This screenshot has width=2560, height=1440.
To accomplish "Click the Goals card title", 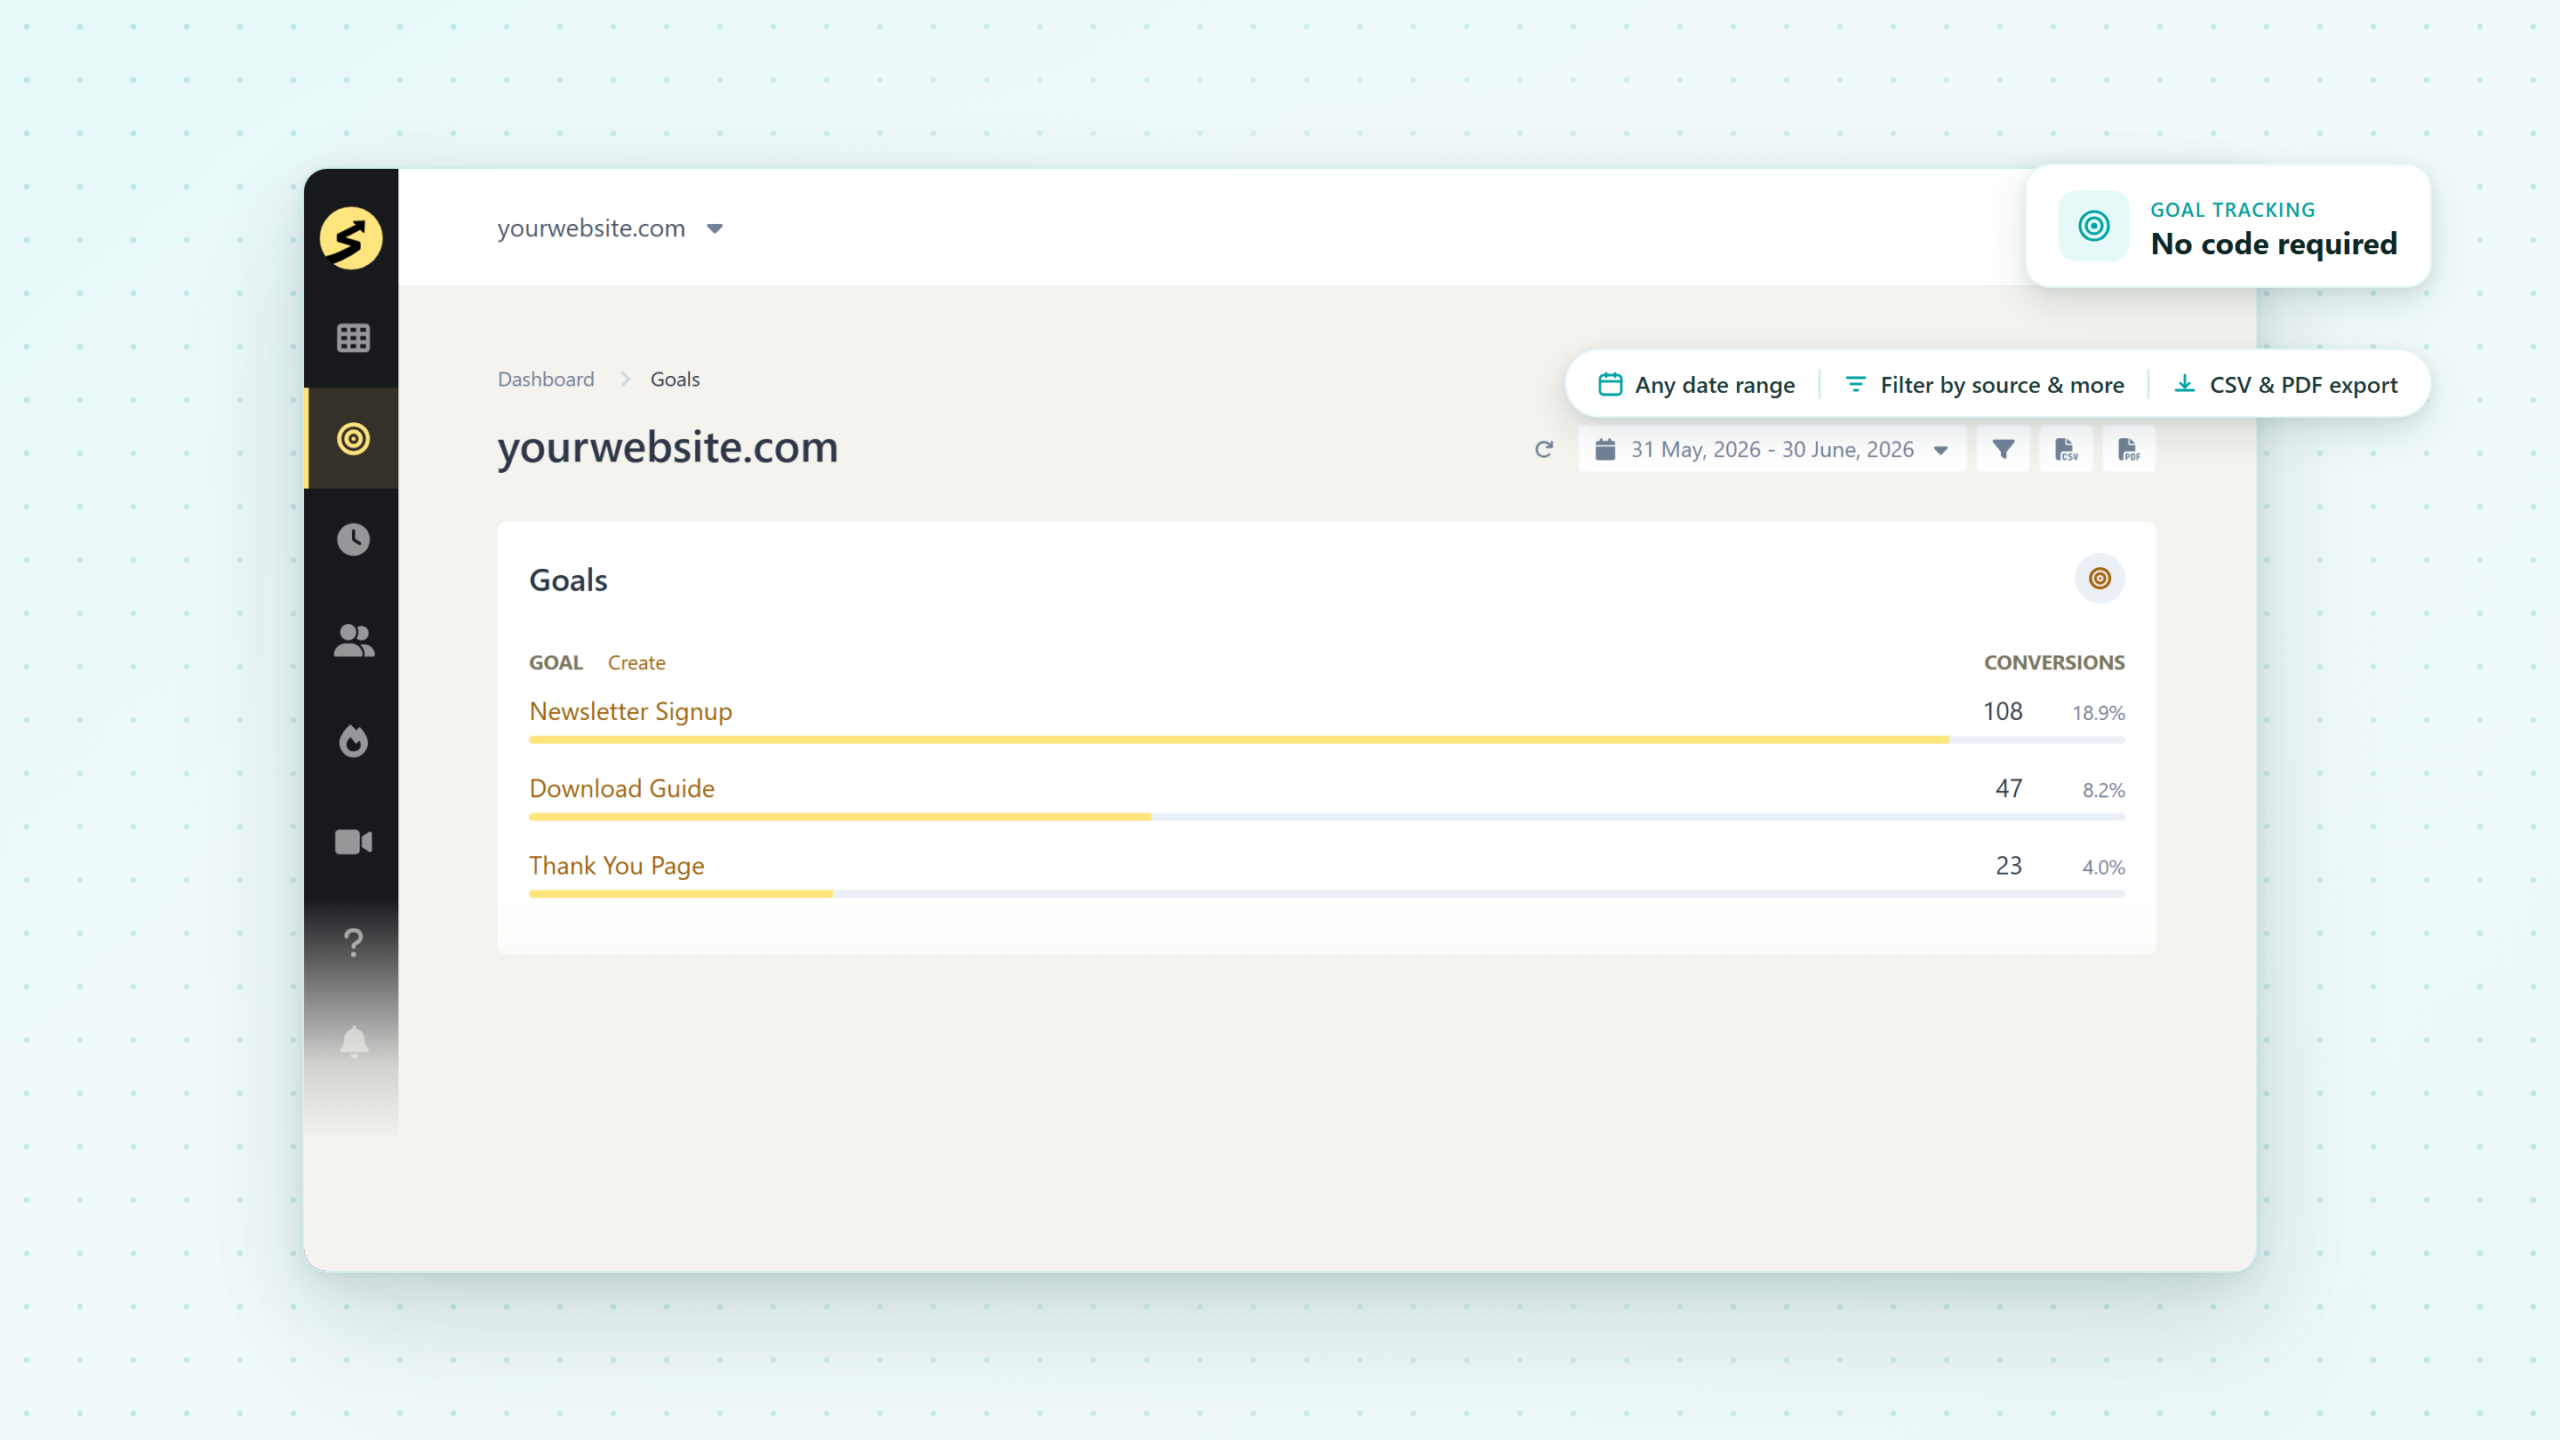I will (x=568, y=580).
